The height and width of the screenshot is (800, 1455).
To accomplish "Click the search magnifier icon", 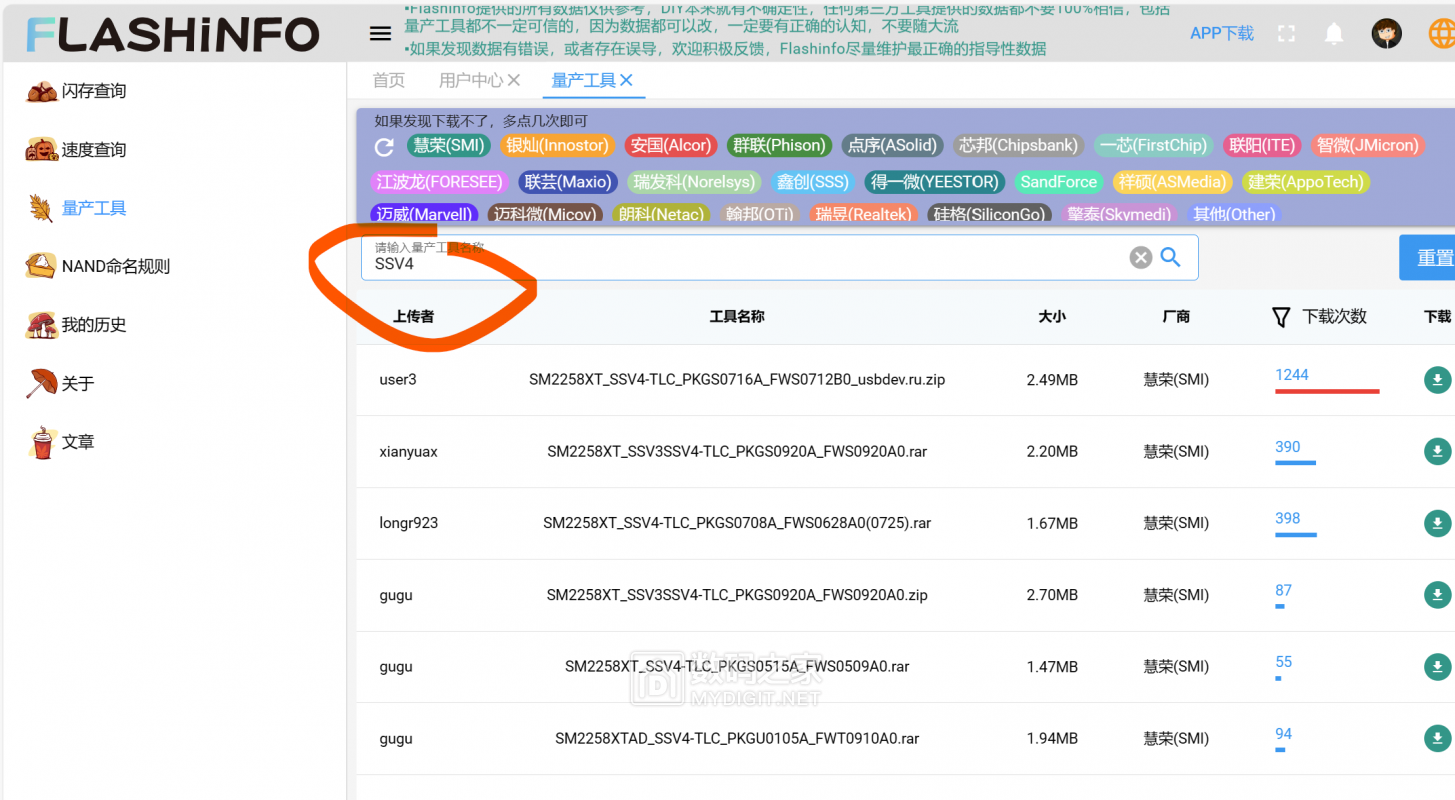I will (1171, 258).
